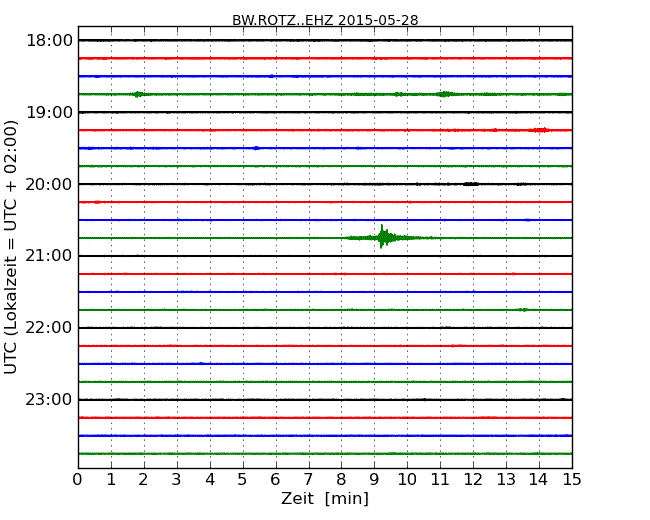Click the 21:00 time label

pyautogui.click(x=49, y=256)
